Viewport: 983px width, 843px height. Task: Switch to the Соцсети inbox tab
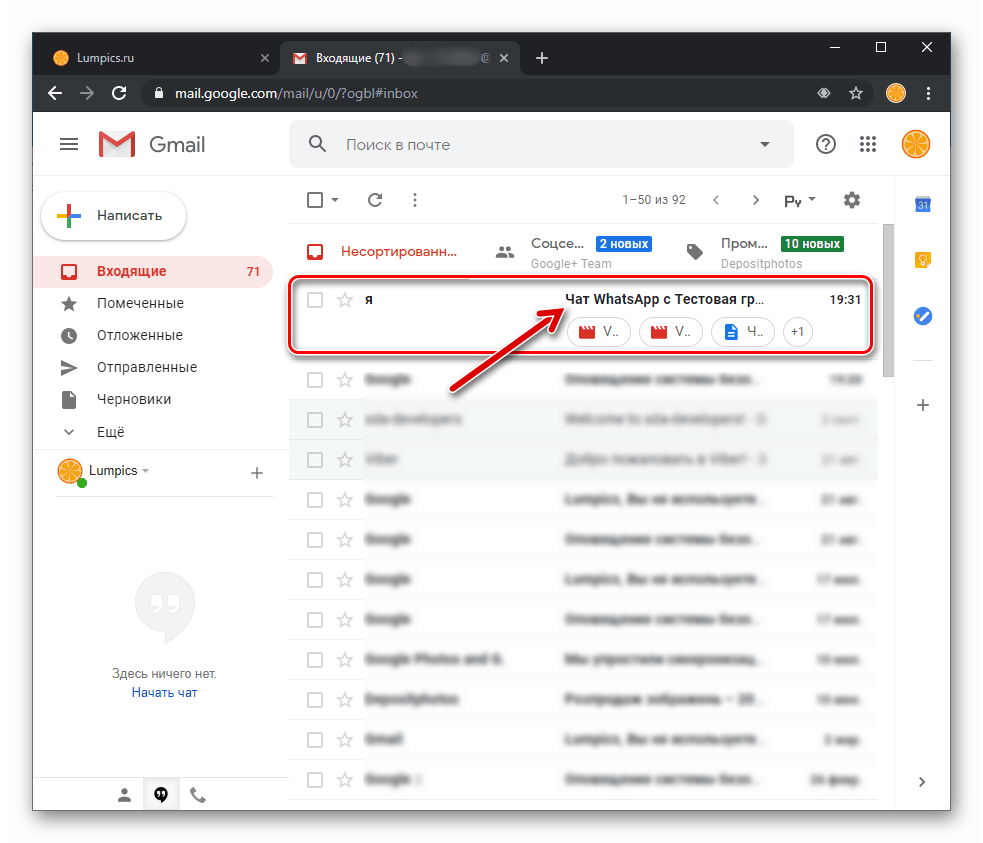[574, 252]
